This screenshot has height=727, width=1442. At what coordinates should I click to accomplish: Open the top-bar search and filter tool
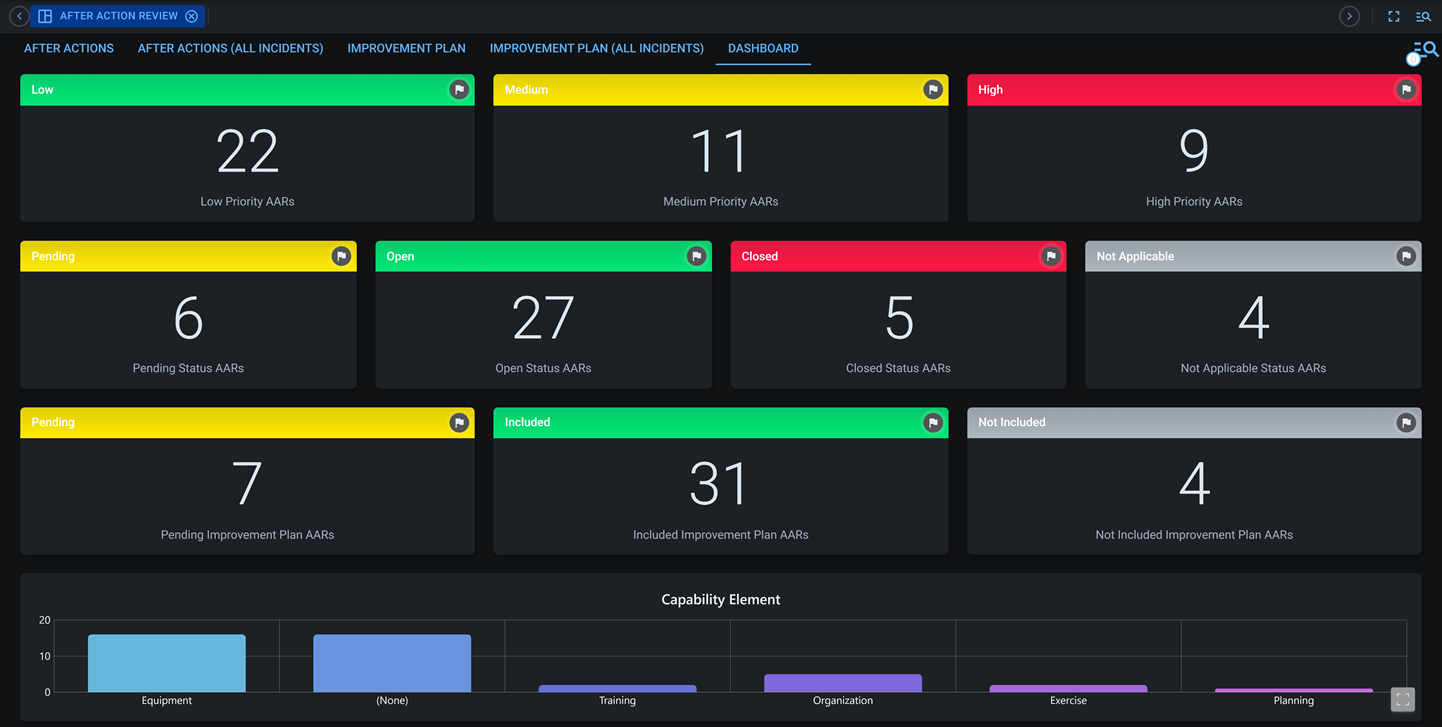pyautogui.click(x=1423, y=15)
